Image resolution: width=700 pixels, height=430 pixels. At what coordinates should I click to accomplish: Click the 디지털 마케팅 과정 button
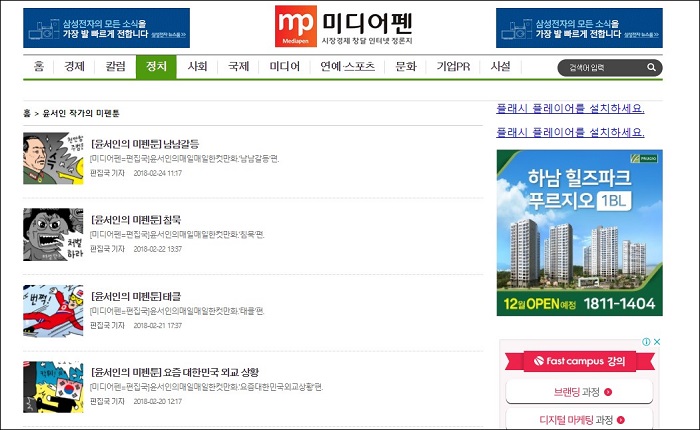579,420
